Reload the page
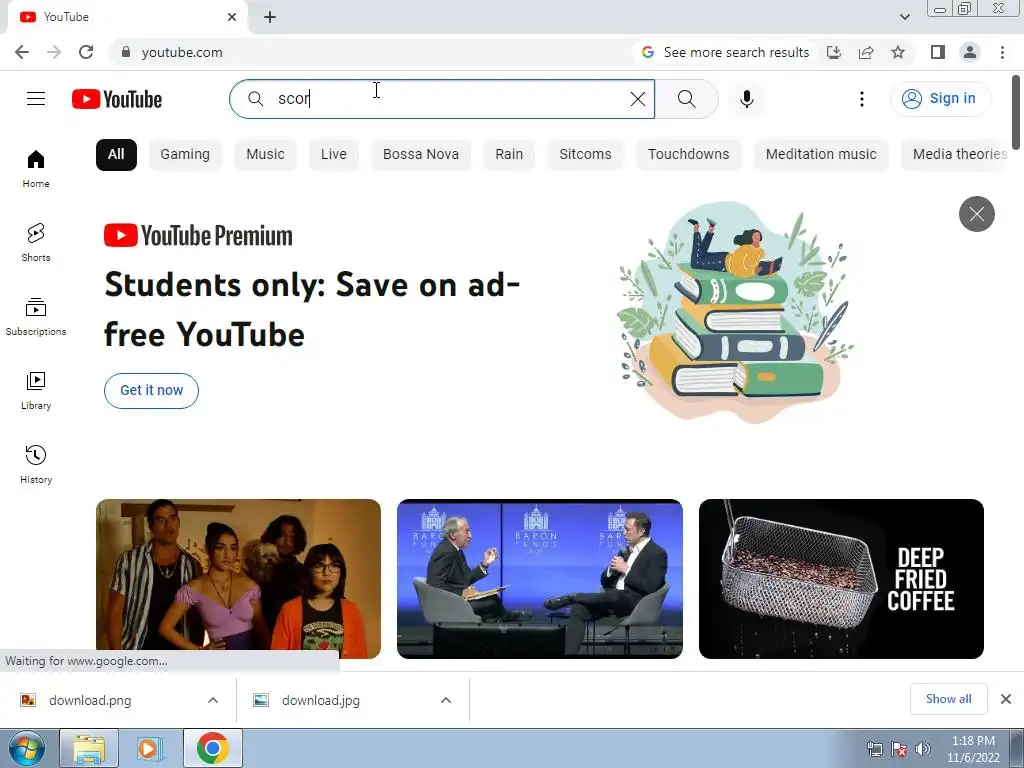Image resolution: width=1024 pixels, height=768 pixels. (86, 52)
